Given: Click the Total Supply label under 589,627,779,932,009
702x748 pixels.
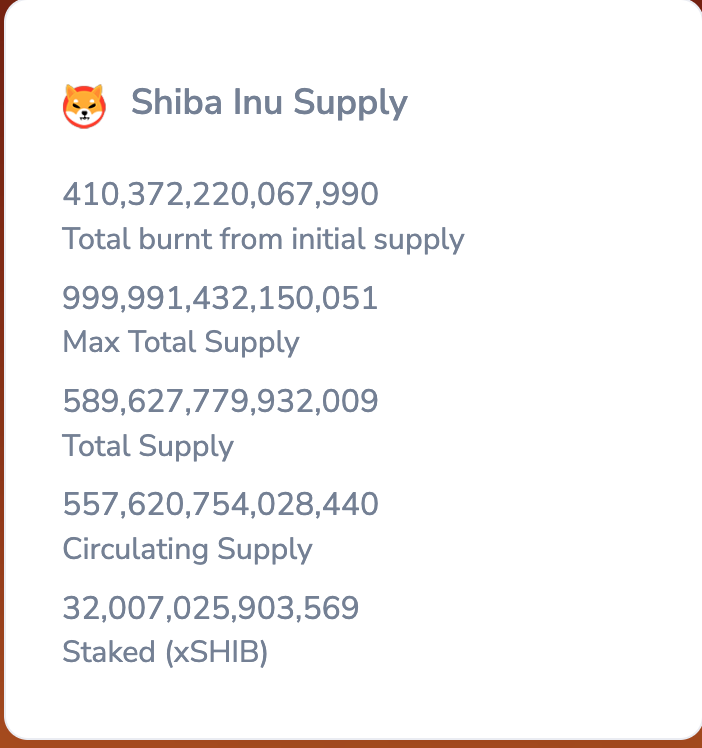Looking at the screenshot, I should 148,445.
